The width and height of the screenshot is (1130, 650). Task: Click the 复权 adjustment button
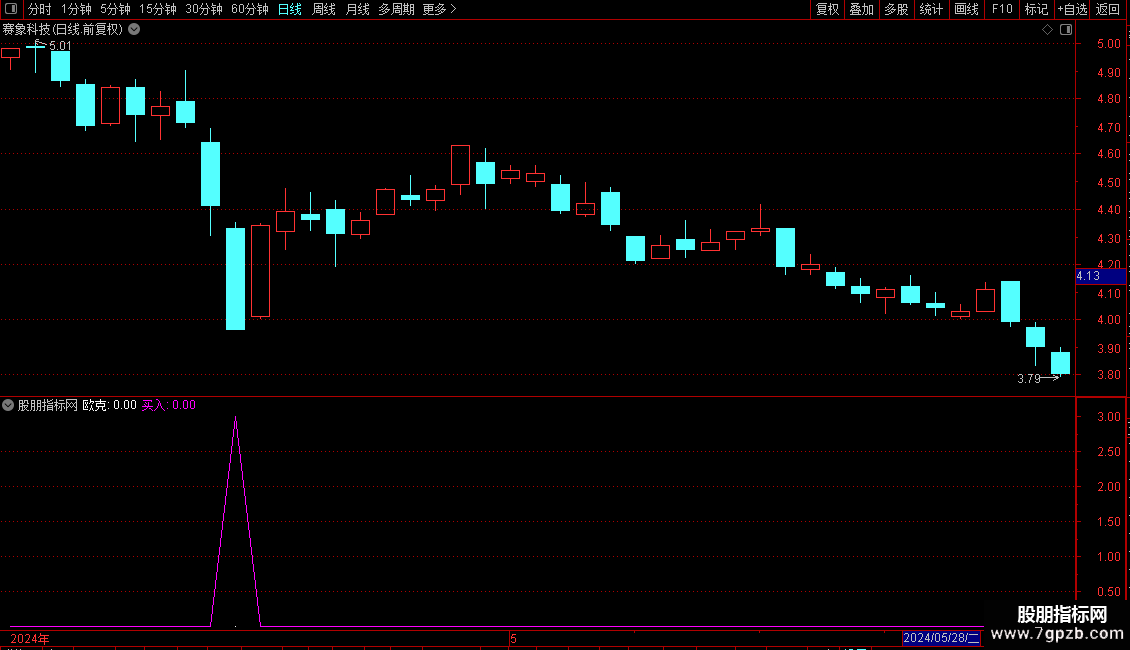click(827, 9)
